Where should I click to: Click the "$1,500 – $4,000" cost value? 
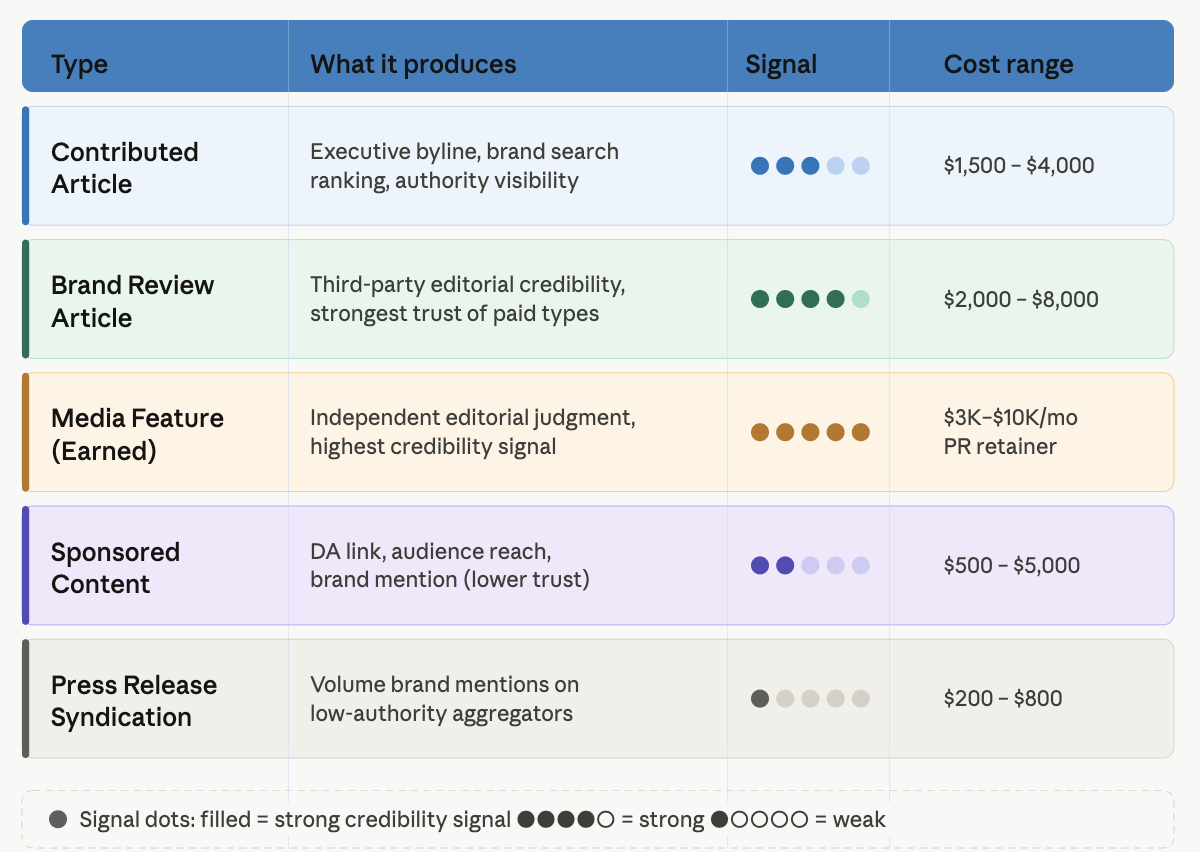tap(1019, 166)
